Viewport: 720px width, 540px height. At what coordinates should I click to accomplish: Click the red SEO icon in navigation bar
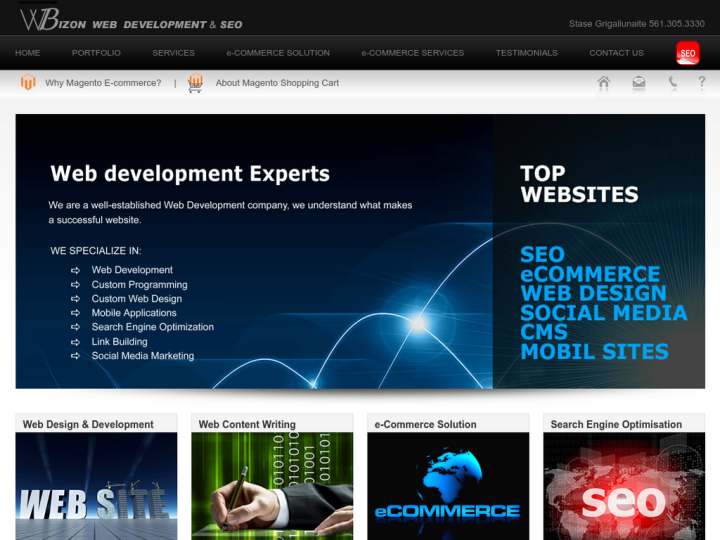[687, 53]
